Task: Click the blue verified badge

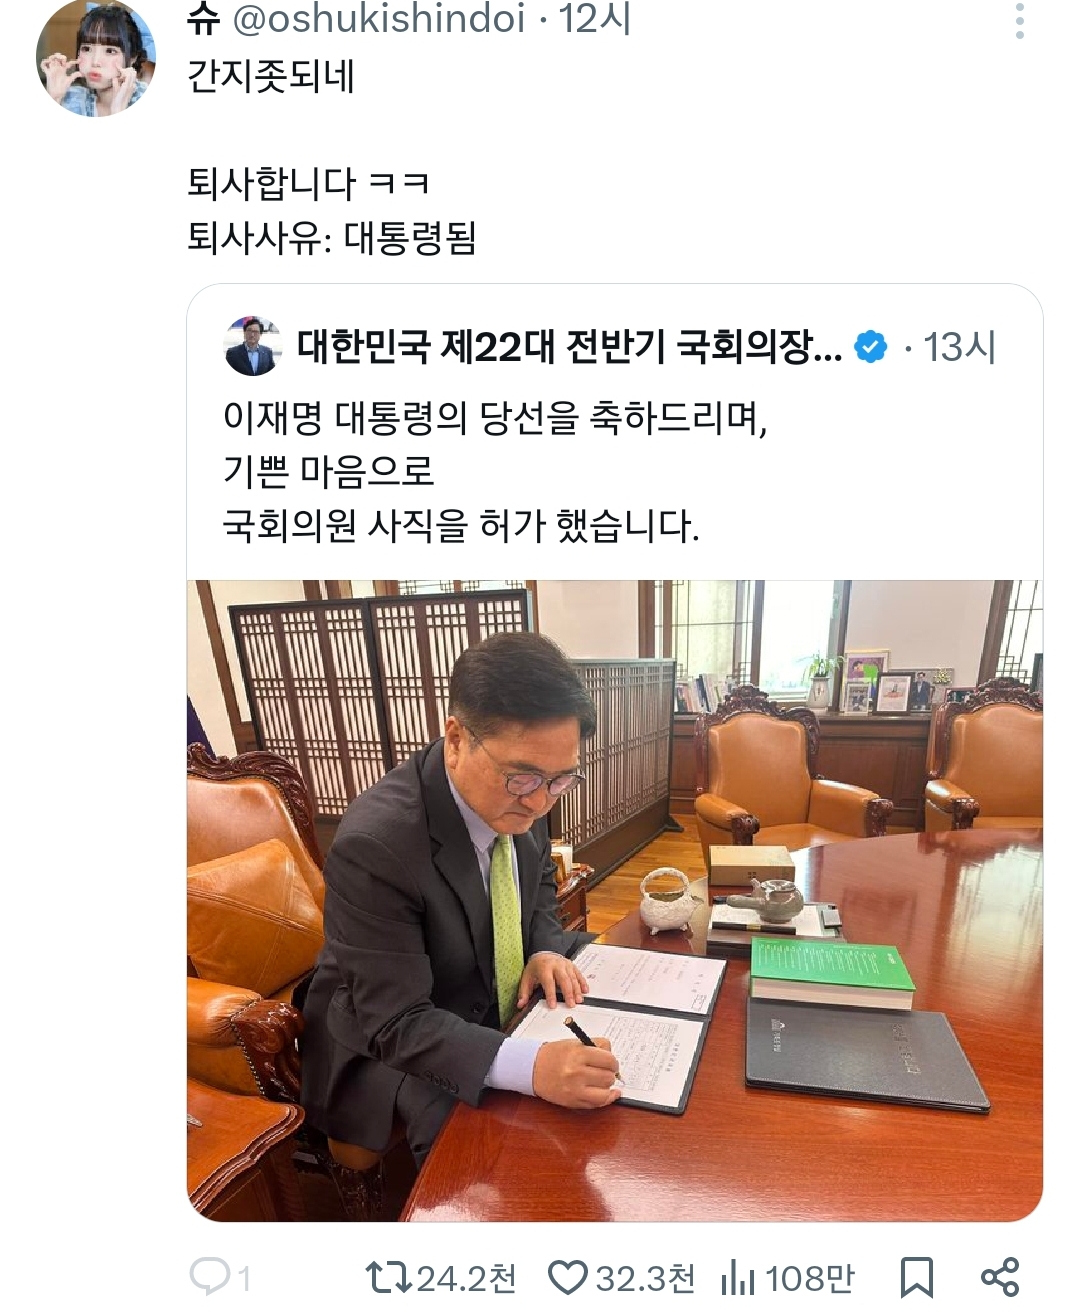Action: tap(871, 347)
